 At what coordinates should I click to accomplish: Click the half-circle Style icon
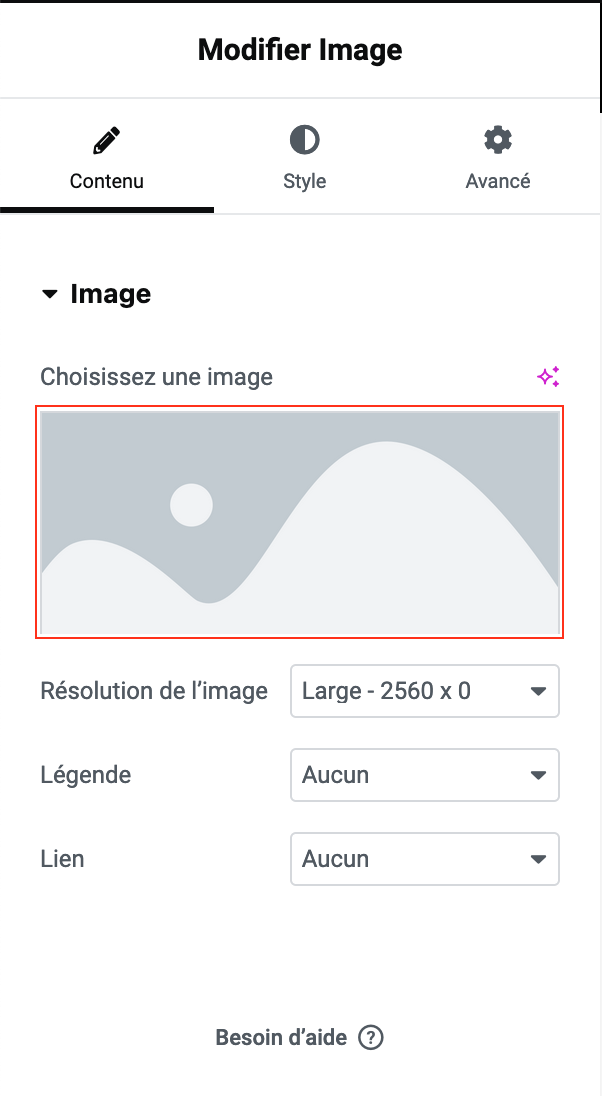pos(304,140)
